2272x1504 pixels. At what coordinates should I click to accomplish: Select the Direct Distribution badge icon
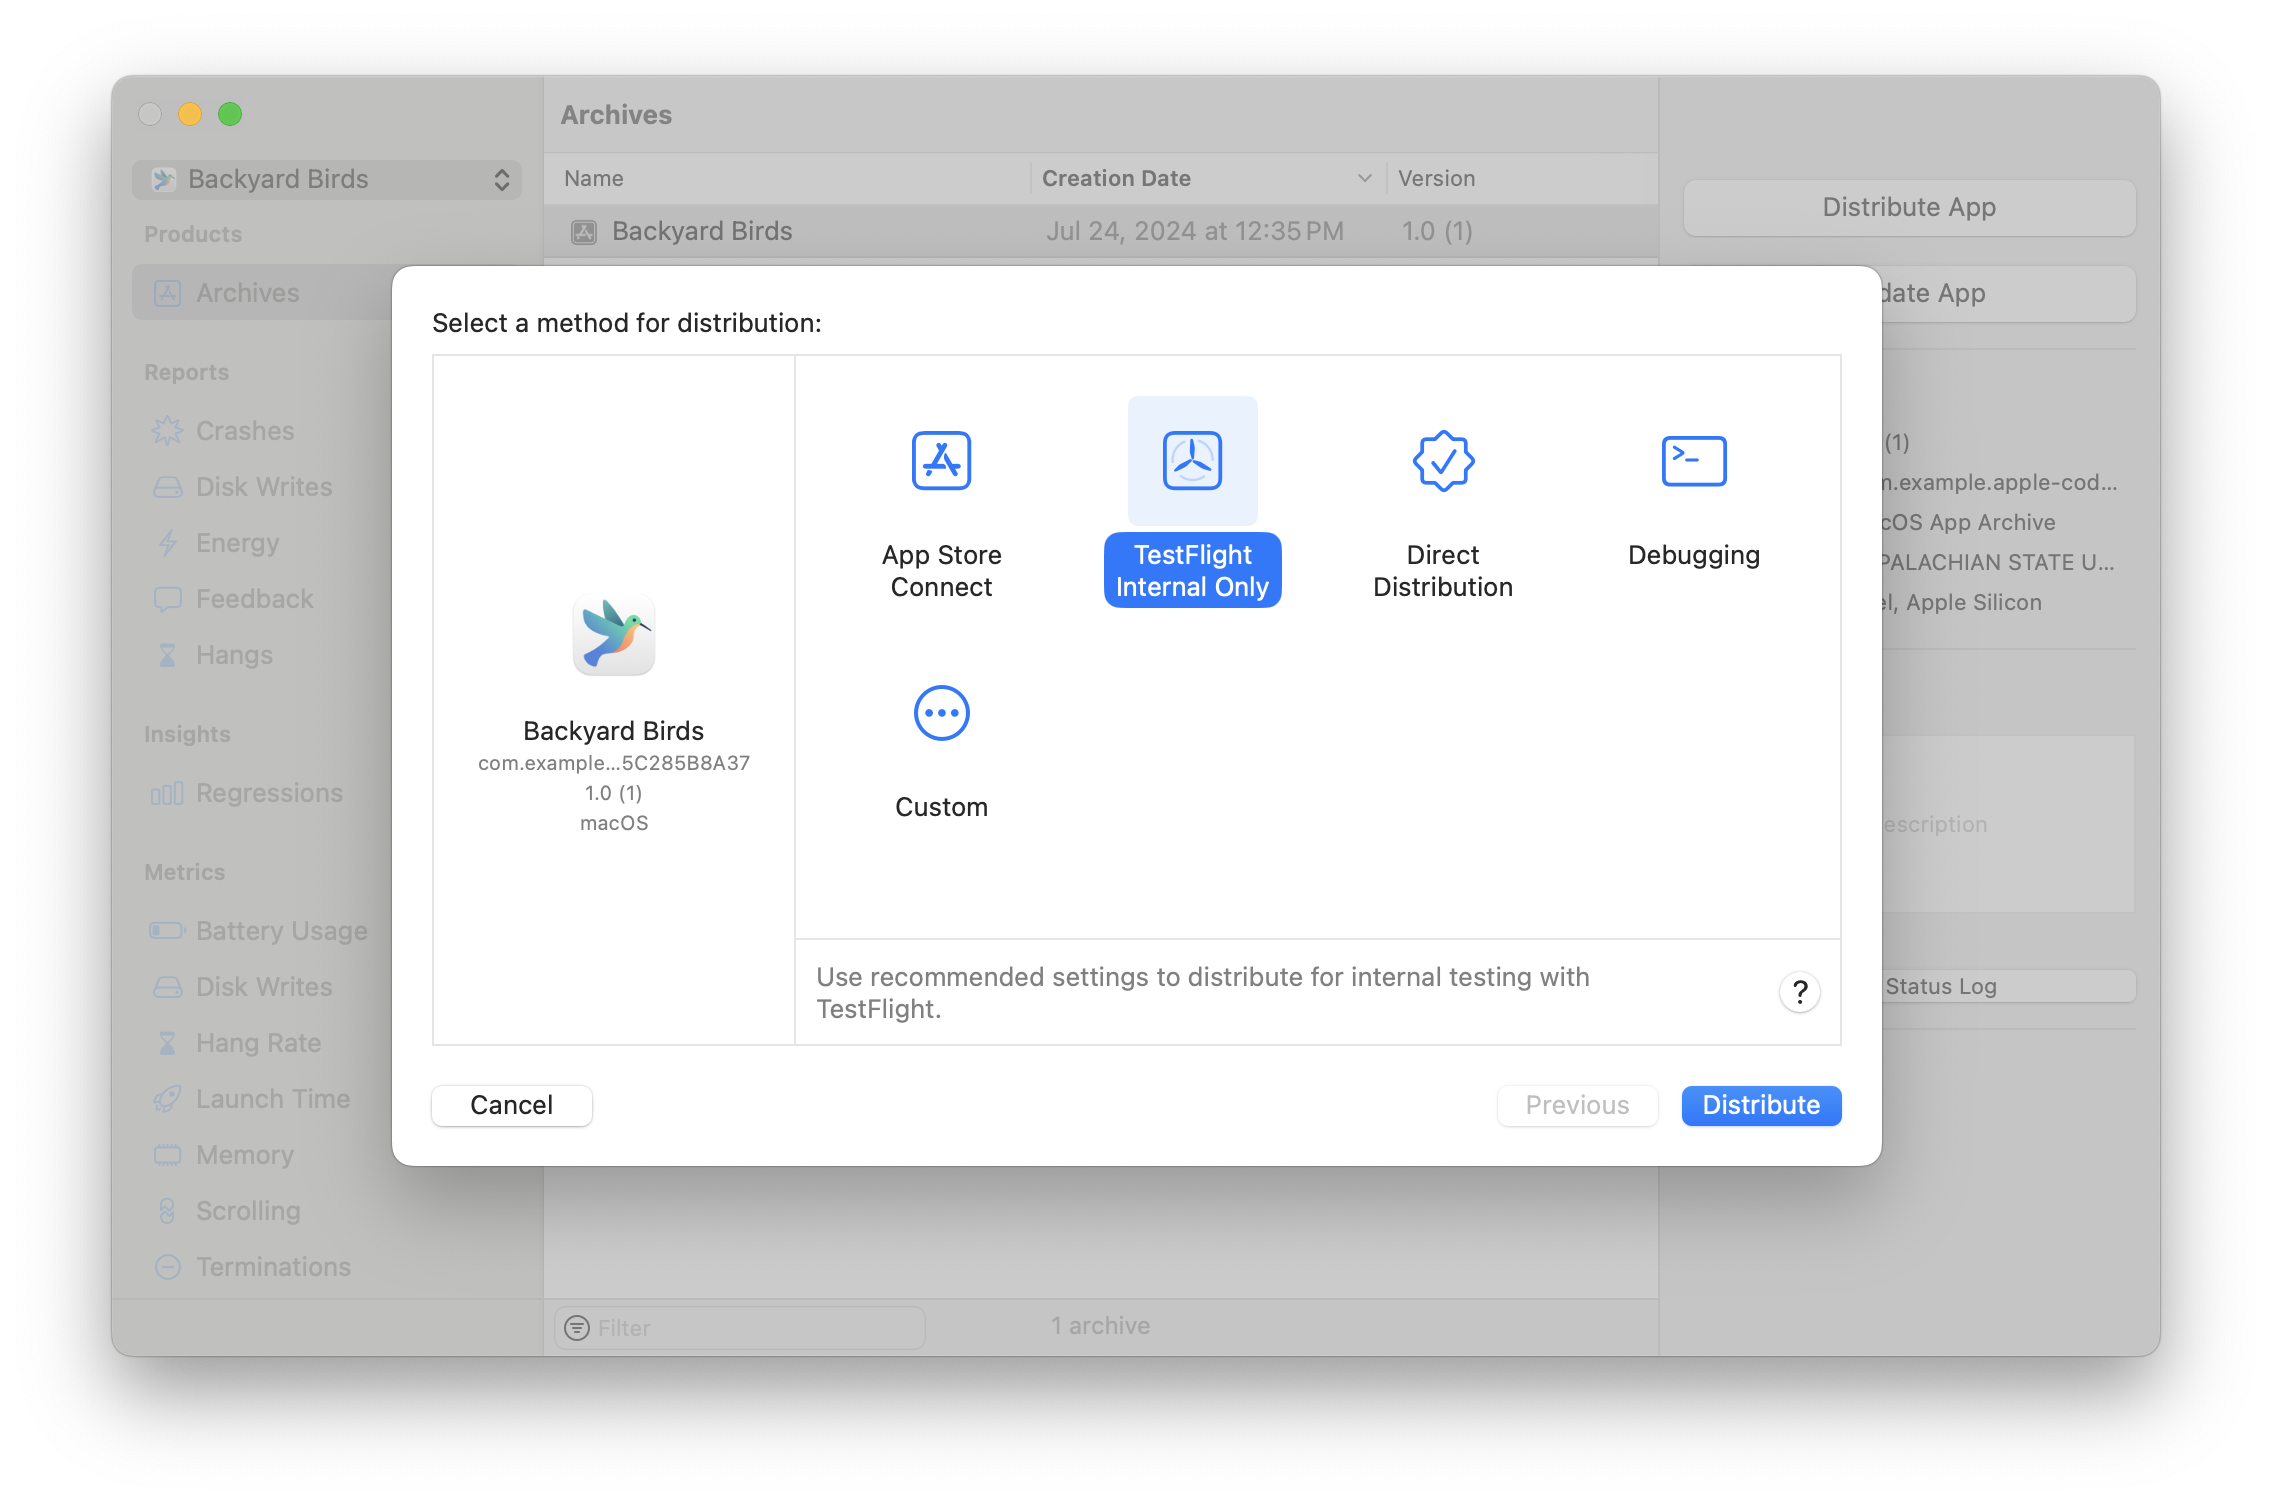pyautogui.click(x=1443, y=461)
